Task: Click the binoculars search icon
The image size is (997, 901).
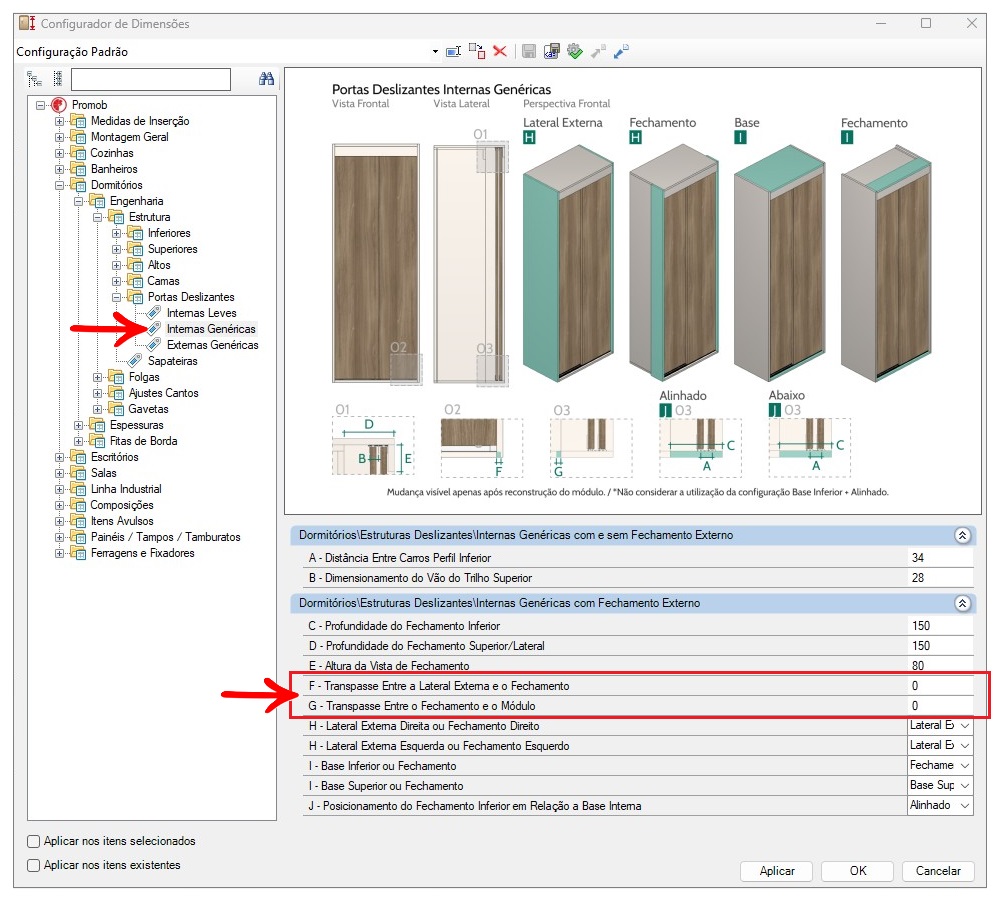Action: (x=266, y=79)
